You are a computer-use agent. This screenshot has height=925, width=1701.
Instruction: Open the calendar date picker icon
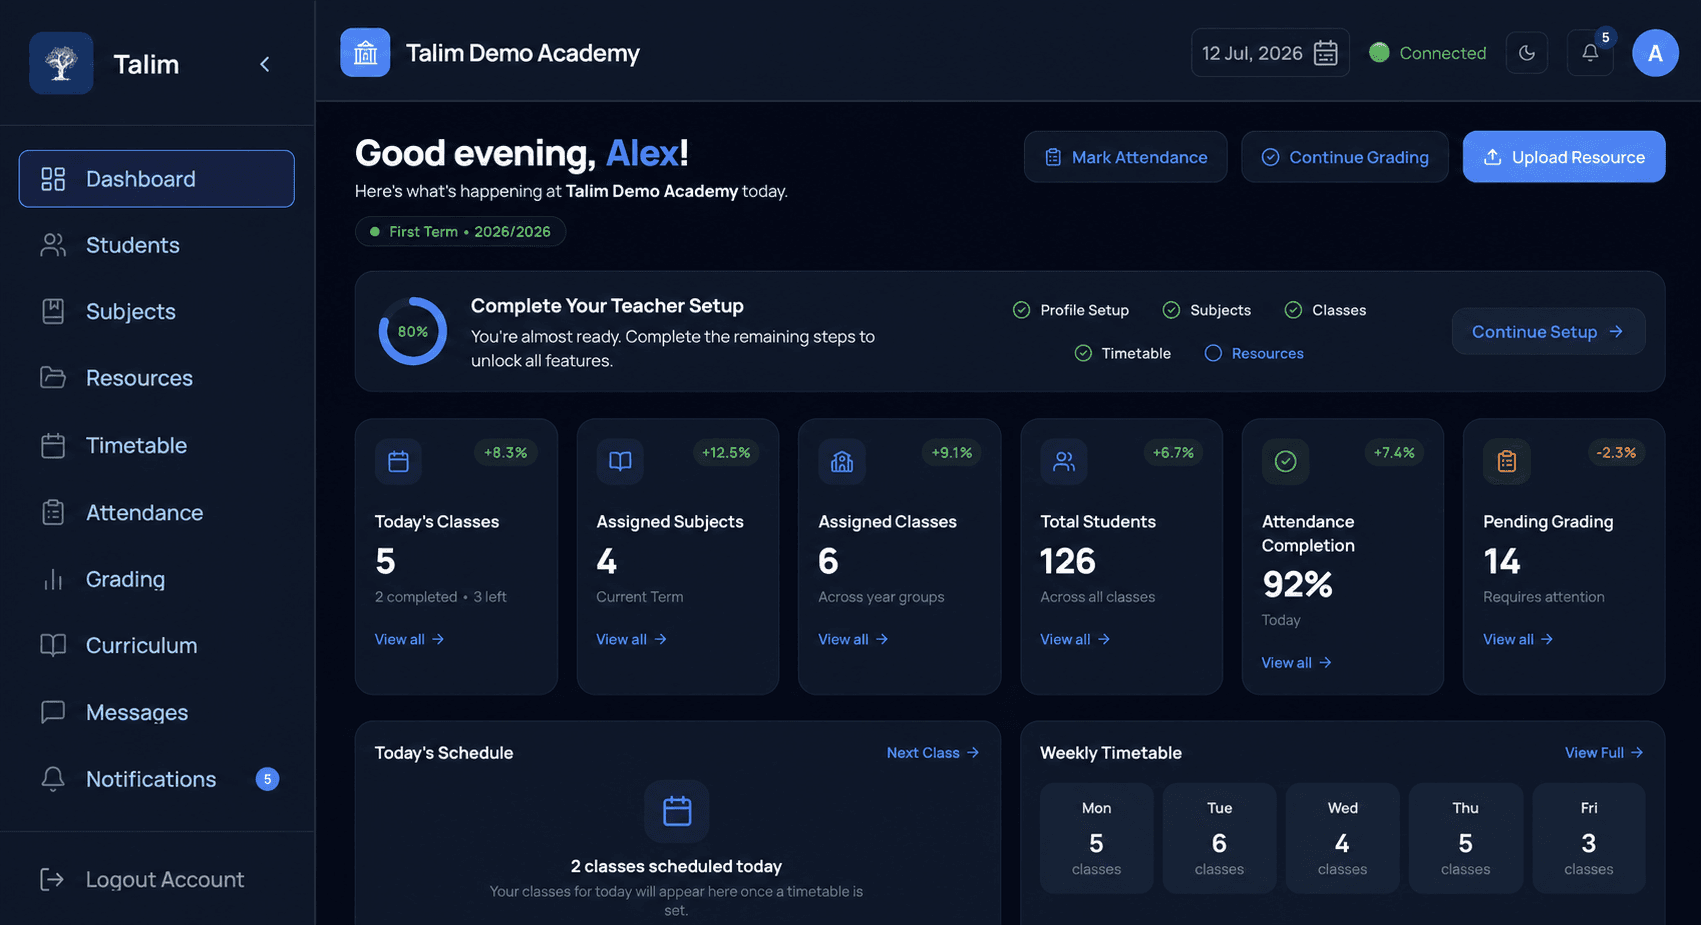[1326, 53]
